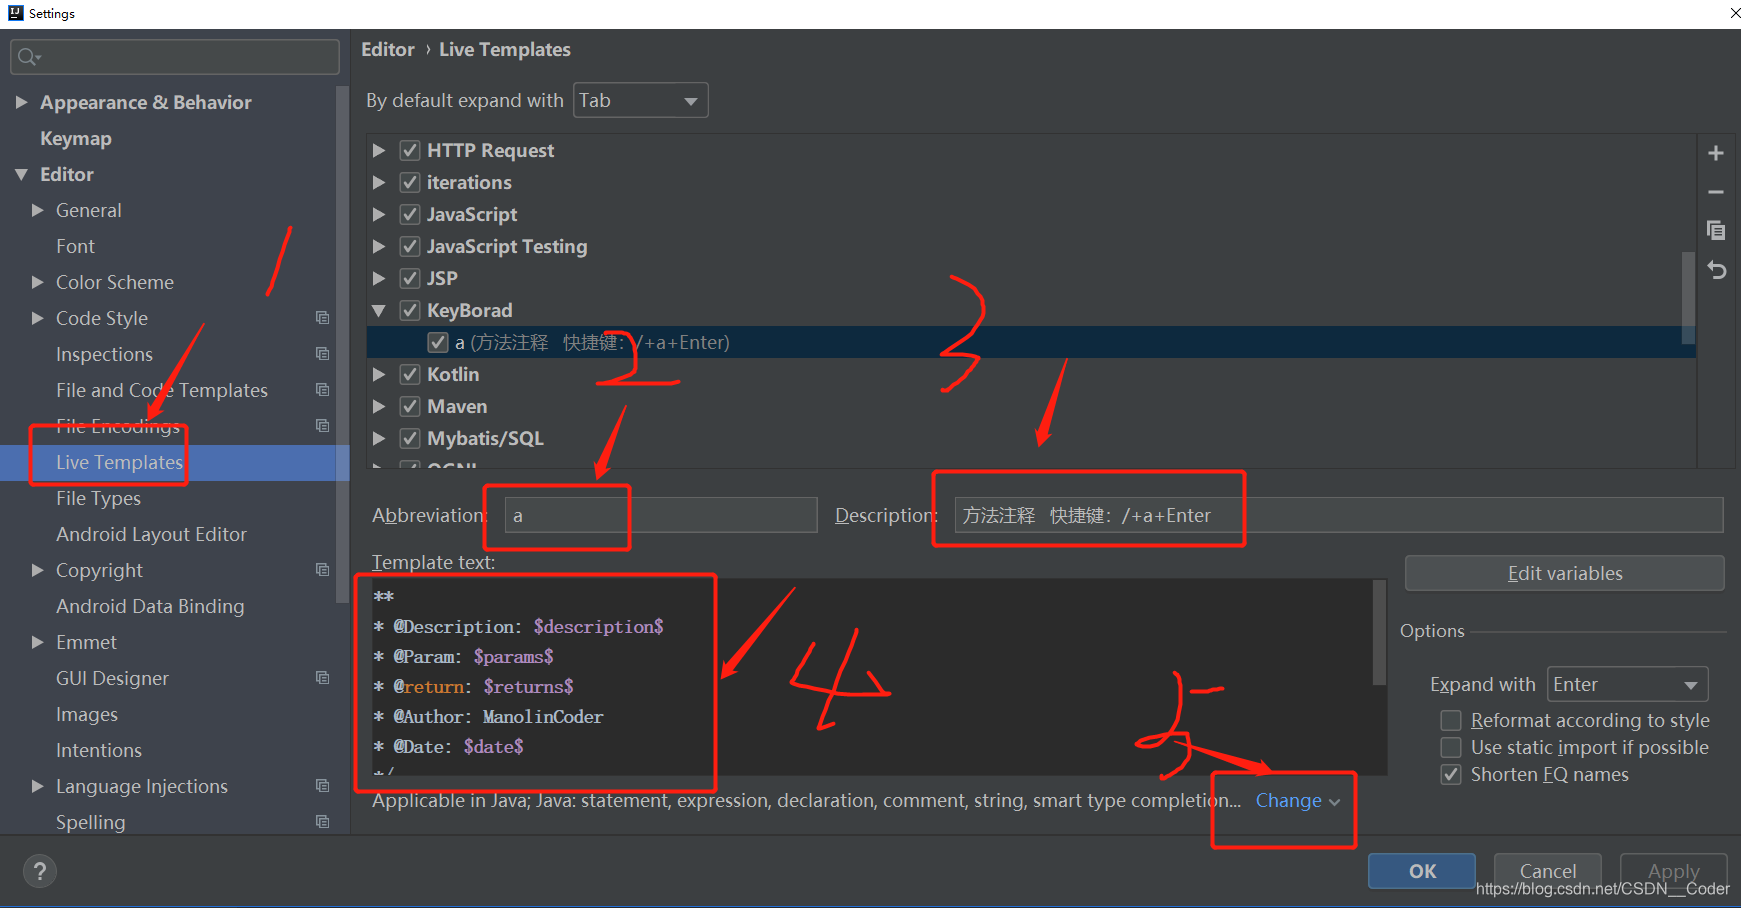Viewport: 1741px width, 908px height.
Task: Click project-level icon beside Copyright
Action: 322,570
